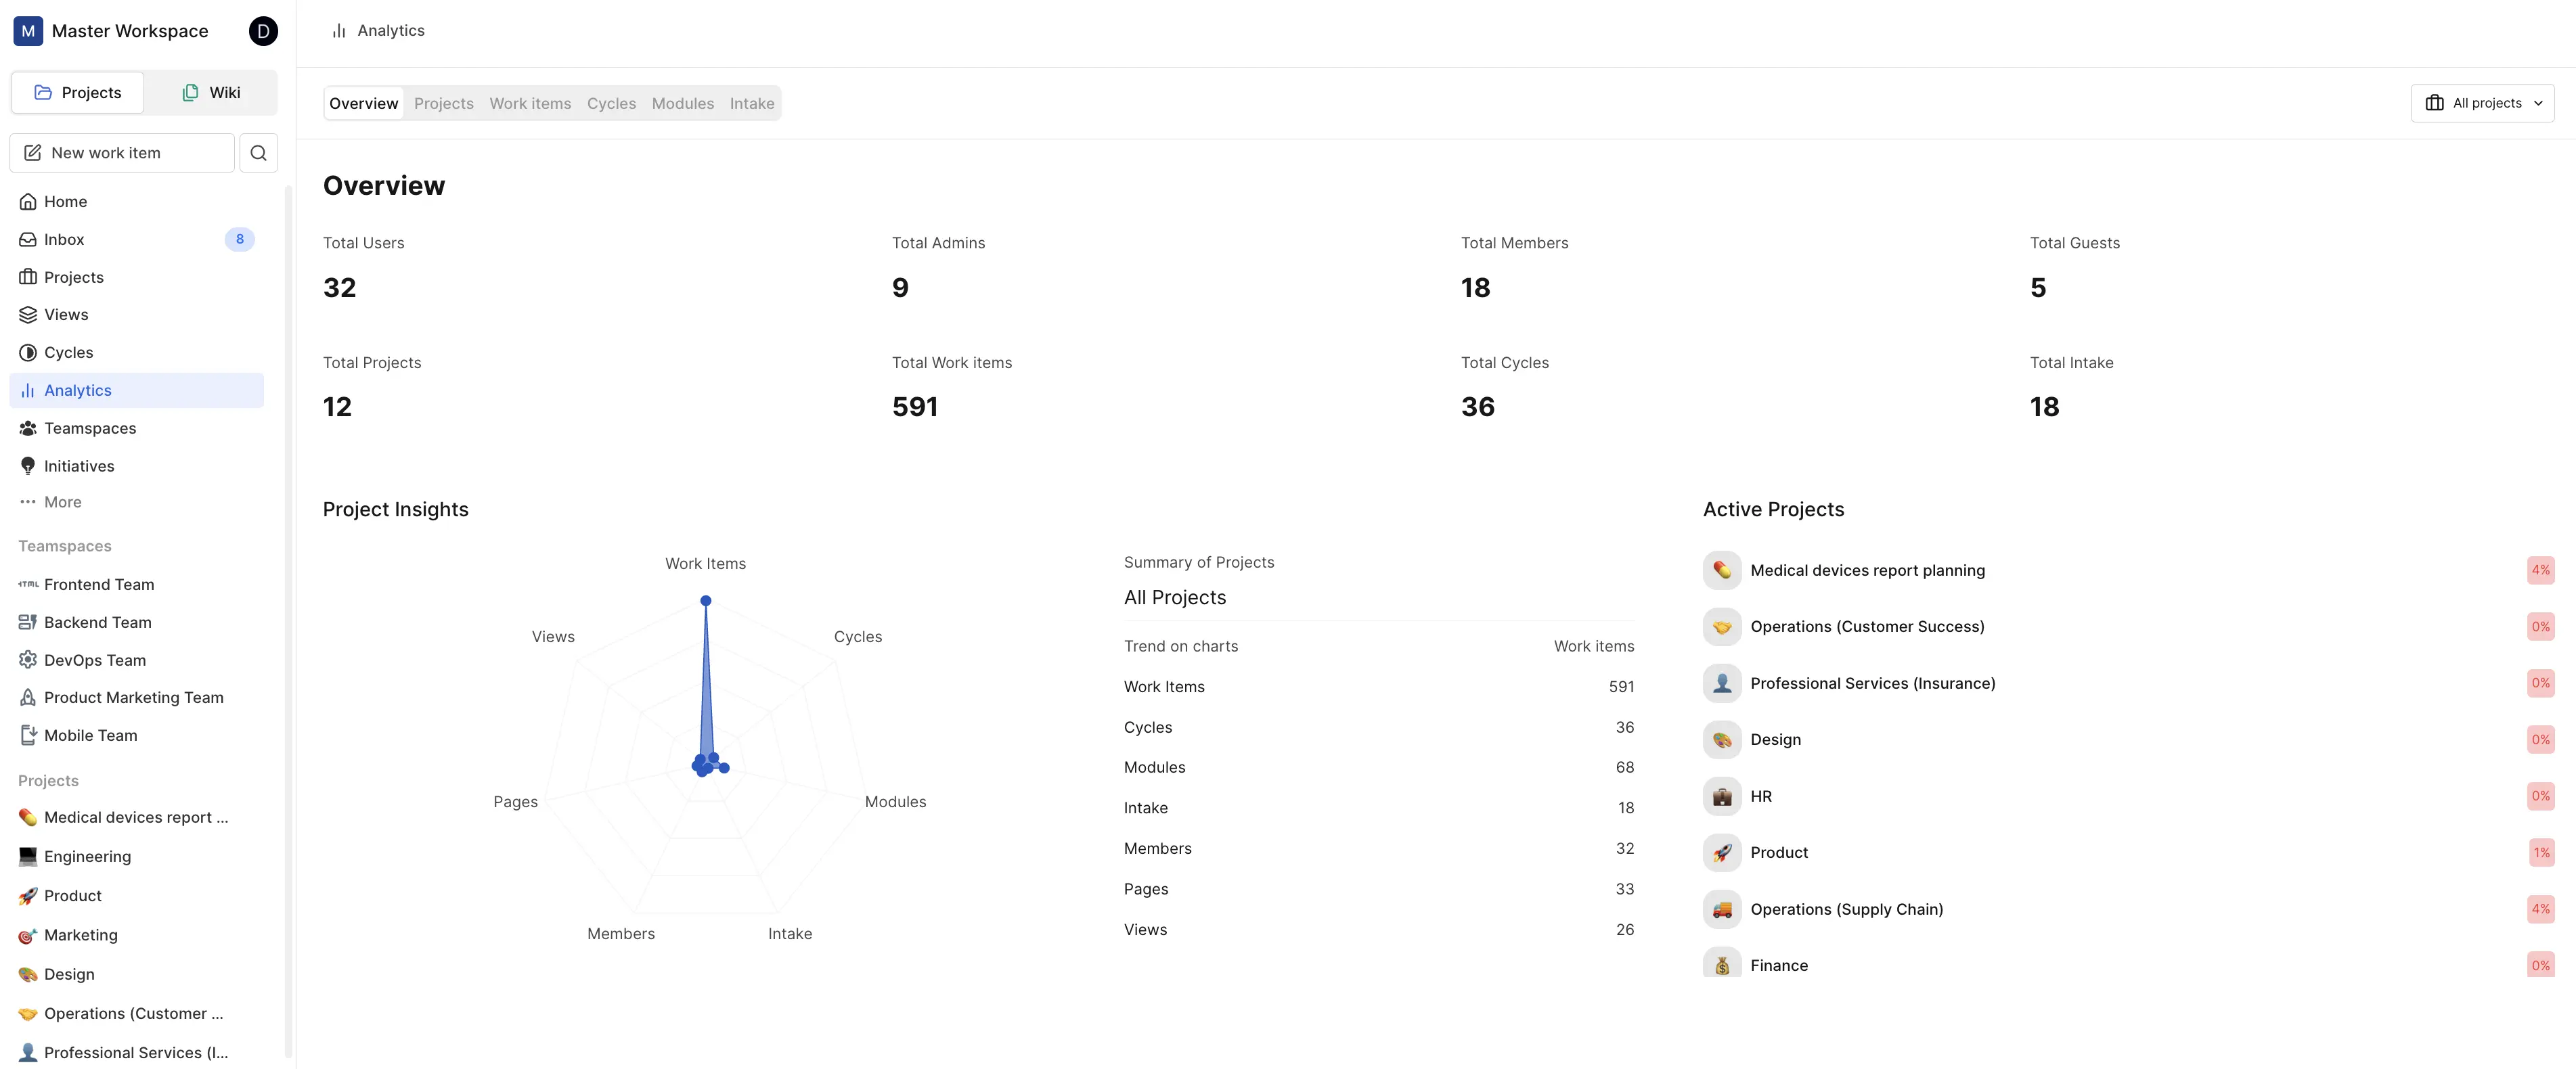Switch to Projects analytics tab
The width and height of the screenshot is (2576, 1069).
pyautogui.click(x=444, y=103)
